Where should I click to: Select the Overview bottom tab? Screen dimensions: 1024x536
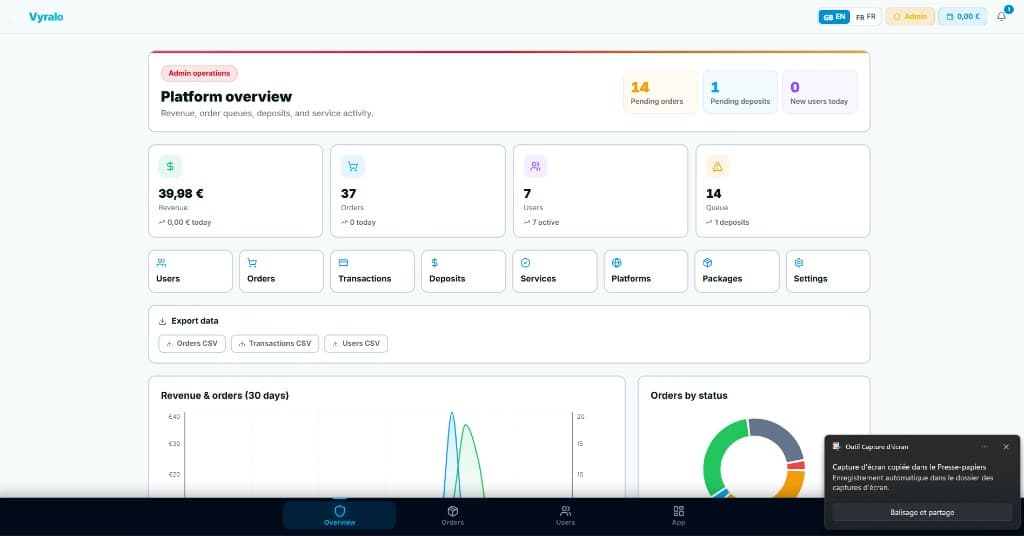click(x=340, y=515)
